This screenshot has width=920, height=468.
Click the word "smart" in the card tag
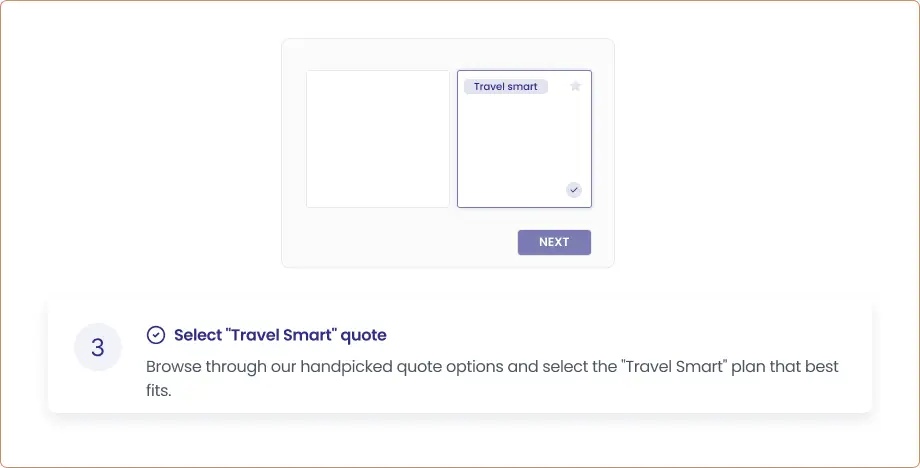pyautogui.click(x=522, y=87)
